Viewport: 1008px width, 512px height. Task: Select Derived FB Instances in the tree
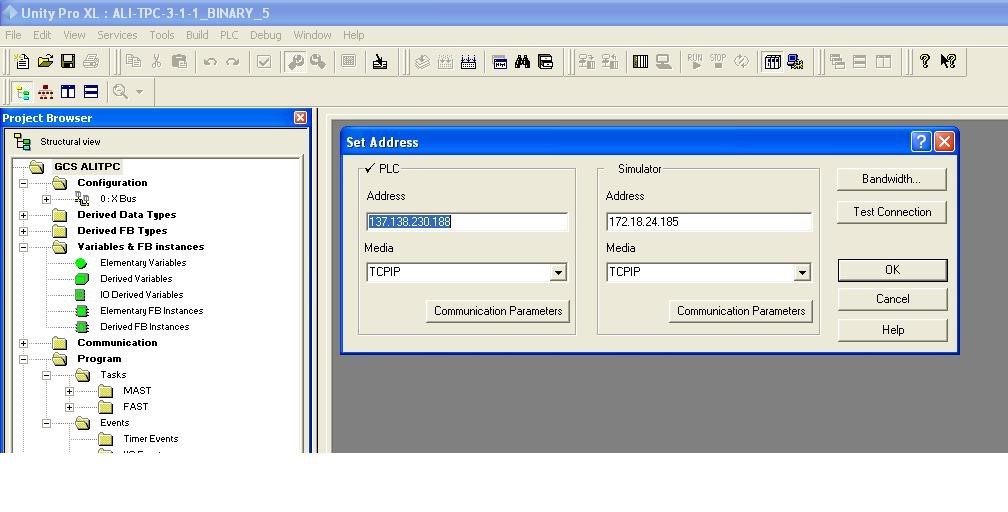pyautogui.click(x=145, y=327)
